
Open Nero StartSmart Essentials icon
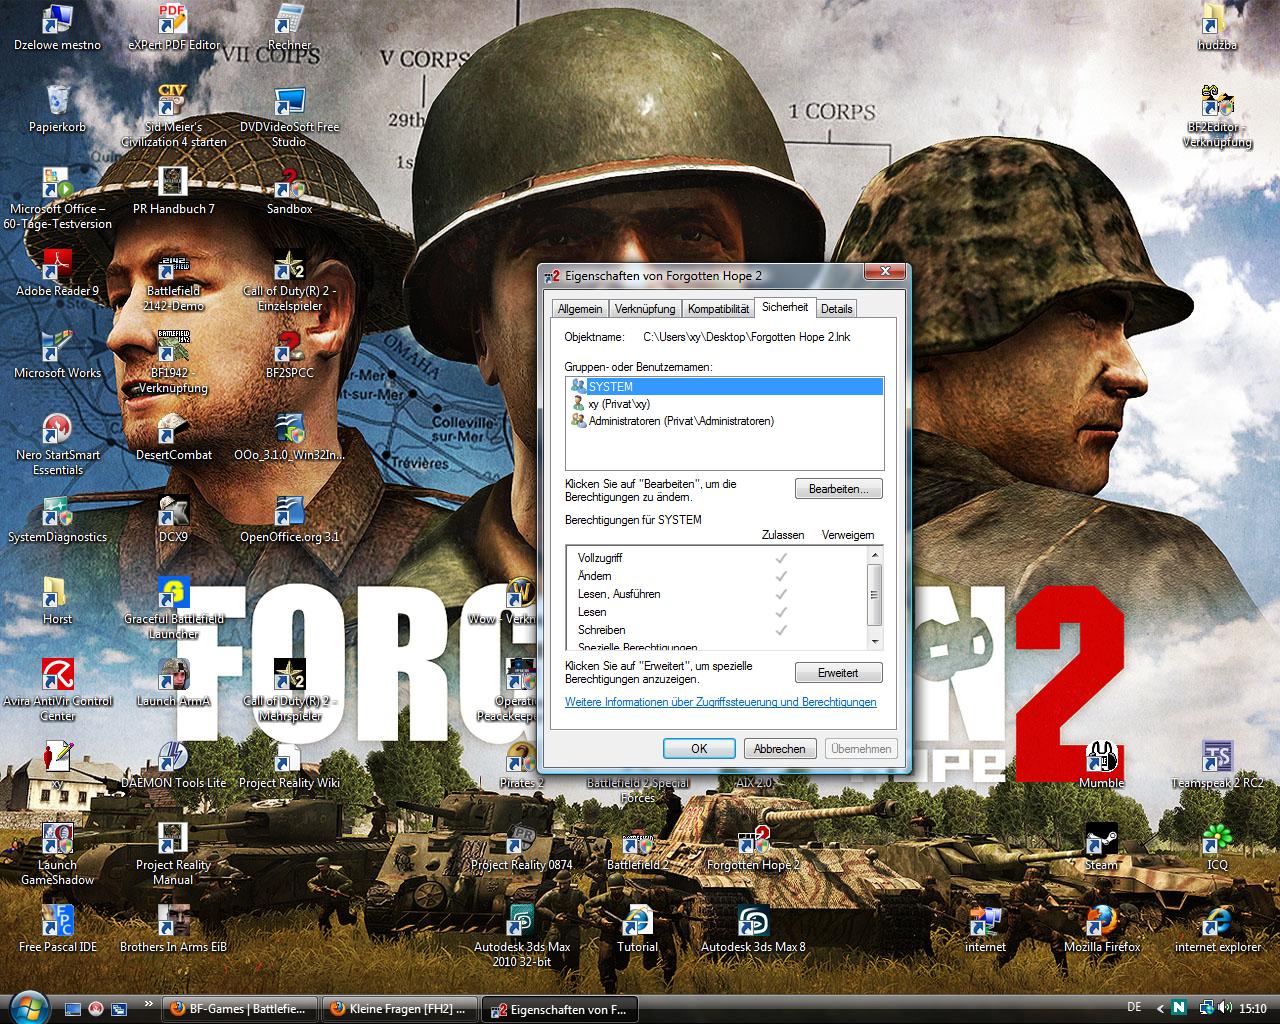click(57, 444)
